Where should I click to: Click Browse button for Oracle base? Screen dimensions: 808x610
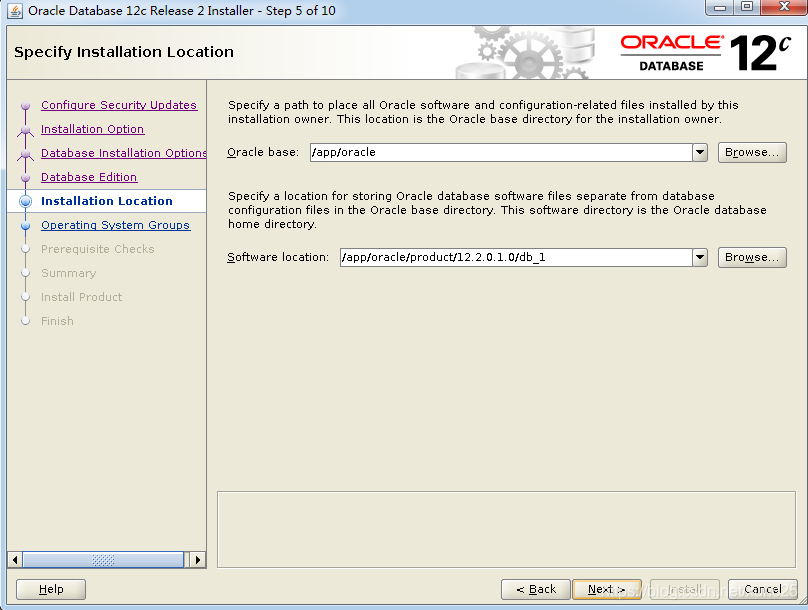click(x=752, y=152)
